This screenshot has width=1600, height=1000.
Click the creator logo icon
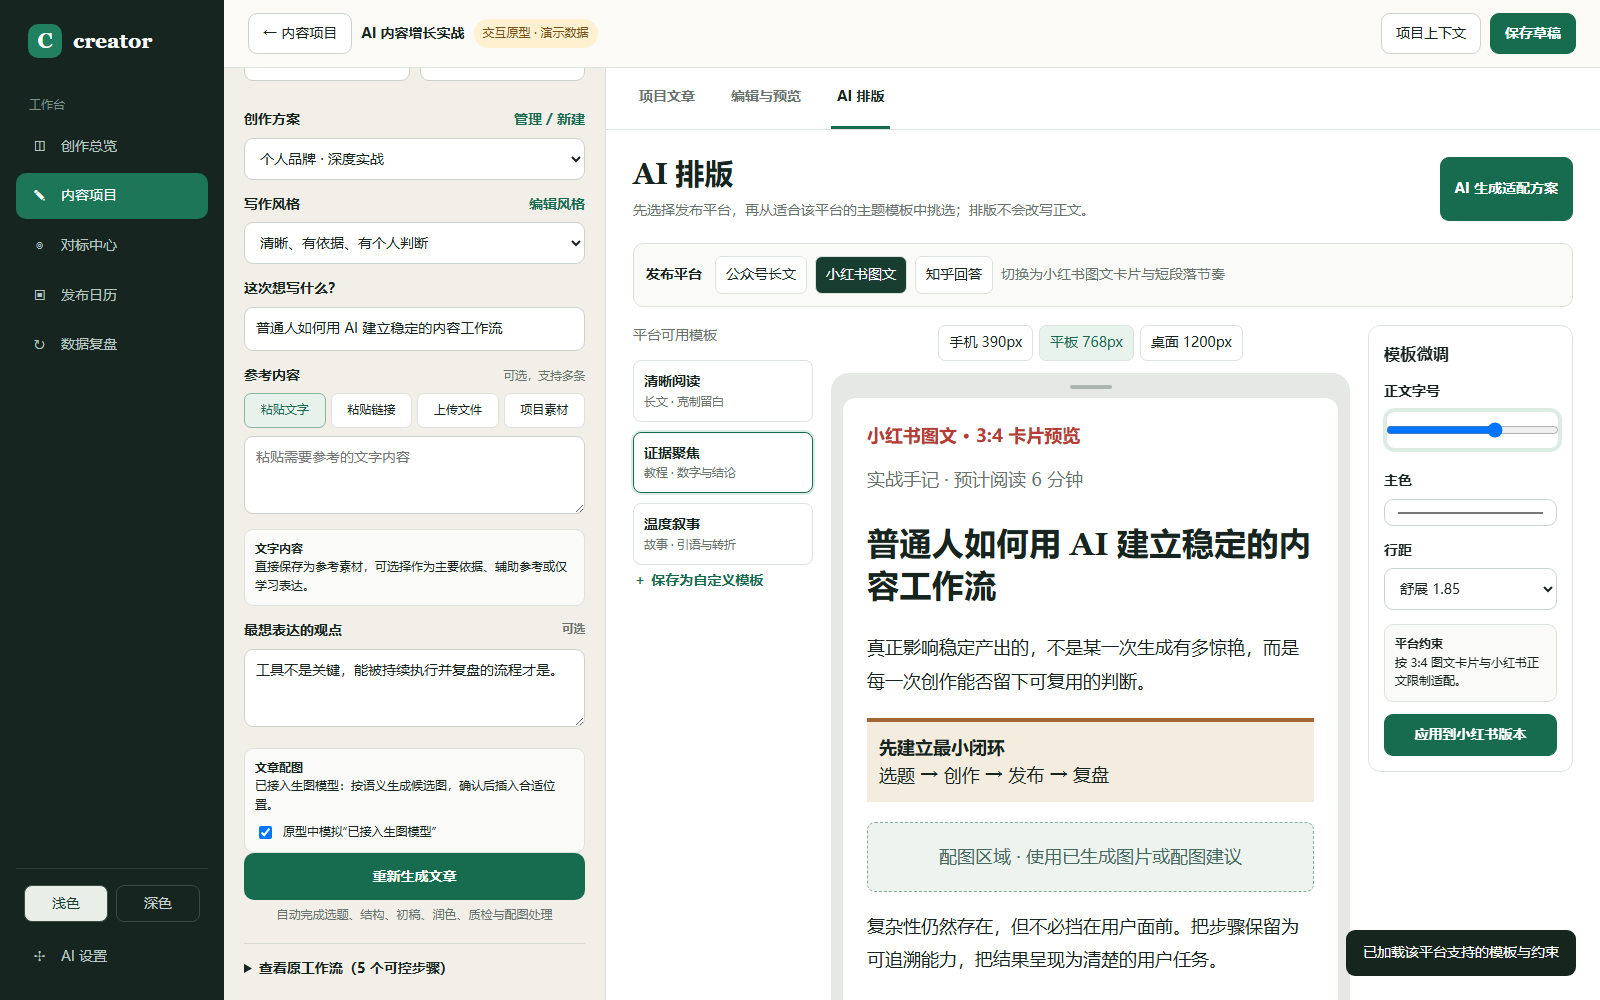[x=45, y=41]
